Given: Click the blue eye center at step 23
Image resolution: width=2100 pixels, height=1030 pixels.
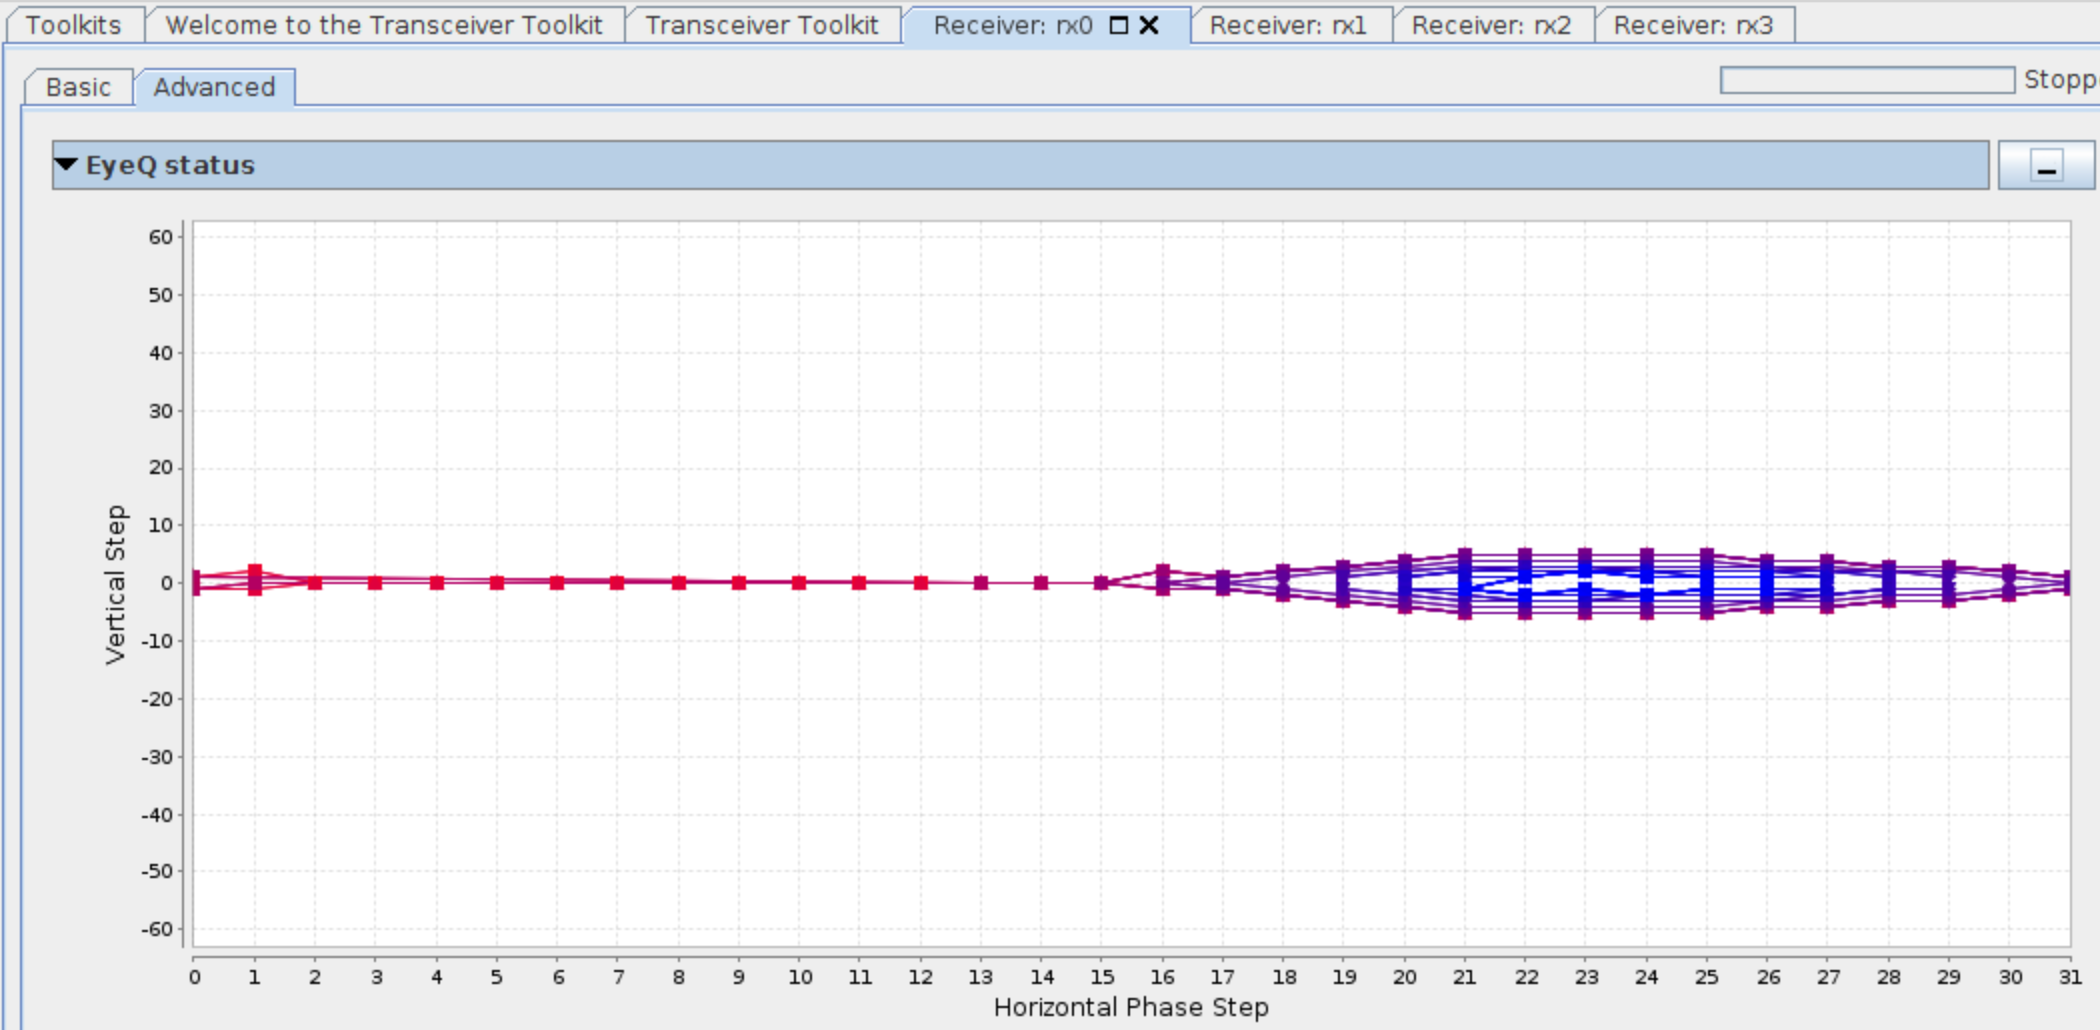Looking at the screenshot, I should [1585, 582].
